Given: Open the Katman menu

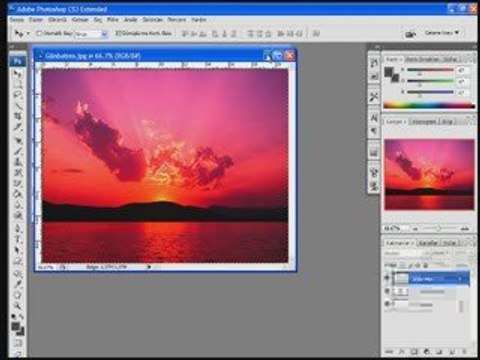Looking at the screenshot, I should (80, 20).
